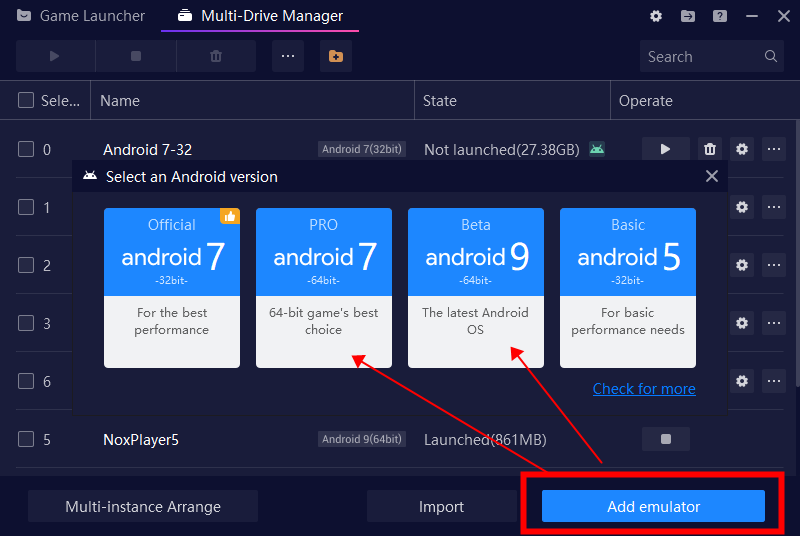Click the batch stop toolbar button
Image resolution: width=800 pixels, height=536 pixels.
(136, 56)
